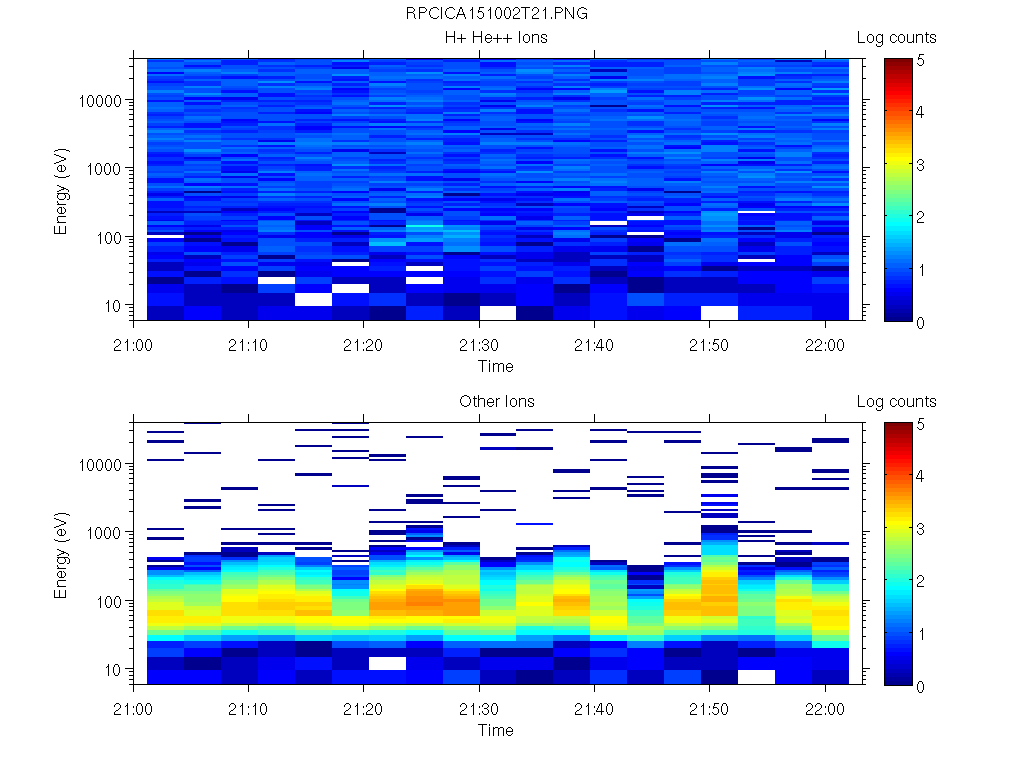
Task: Click the 10000 energy tick on H+ He++ plot
Action: pos(100,101)
